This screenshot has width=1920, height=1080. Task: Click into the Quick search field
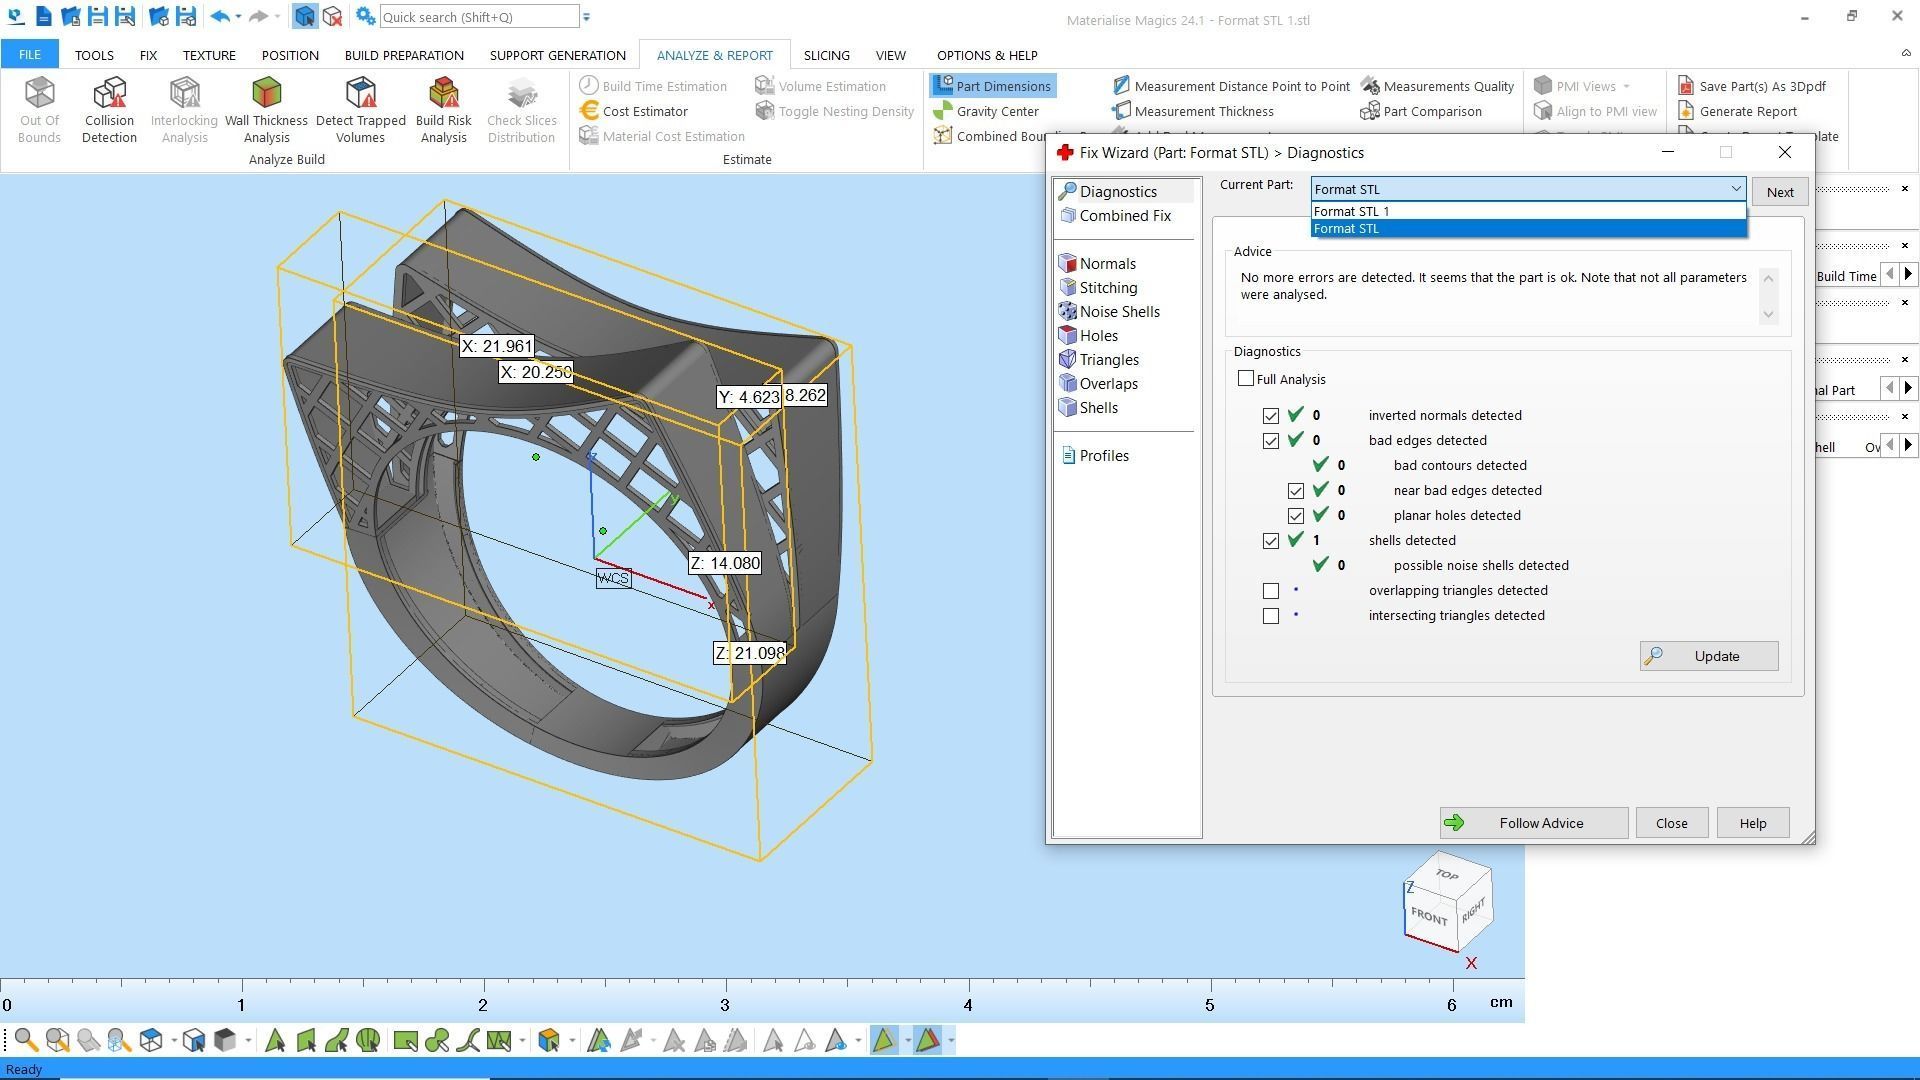click(479, 17)
